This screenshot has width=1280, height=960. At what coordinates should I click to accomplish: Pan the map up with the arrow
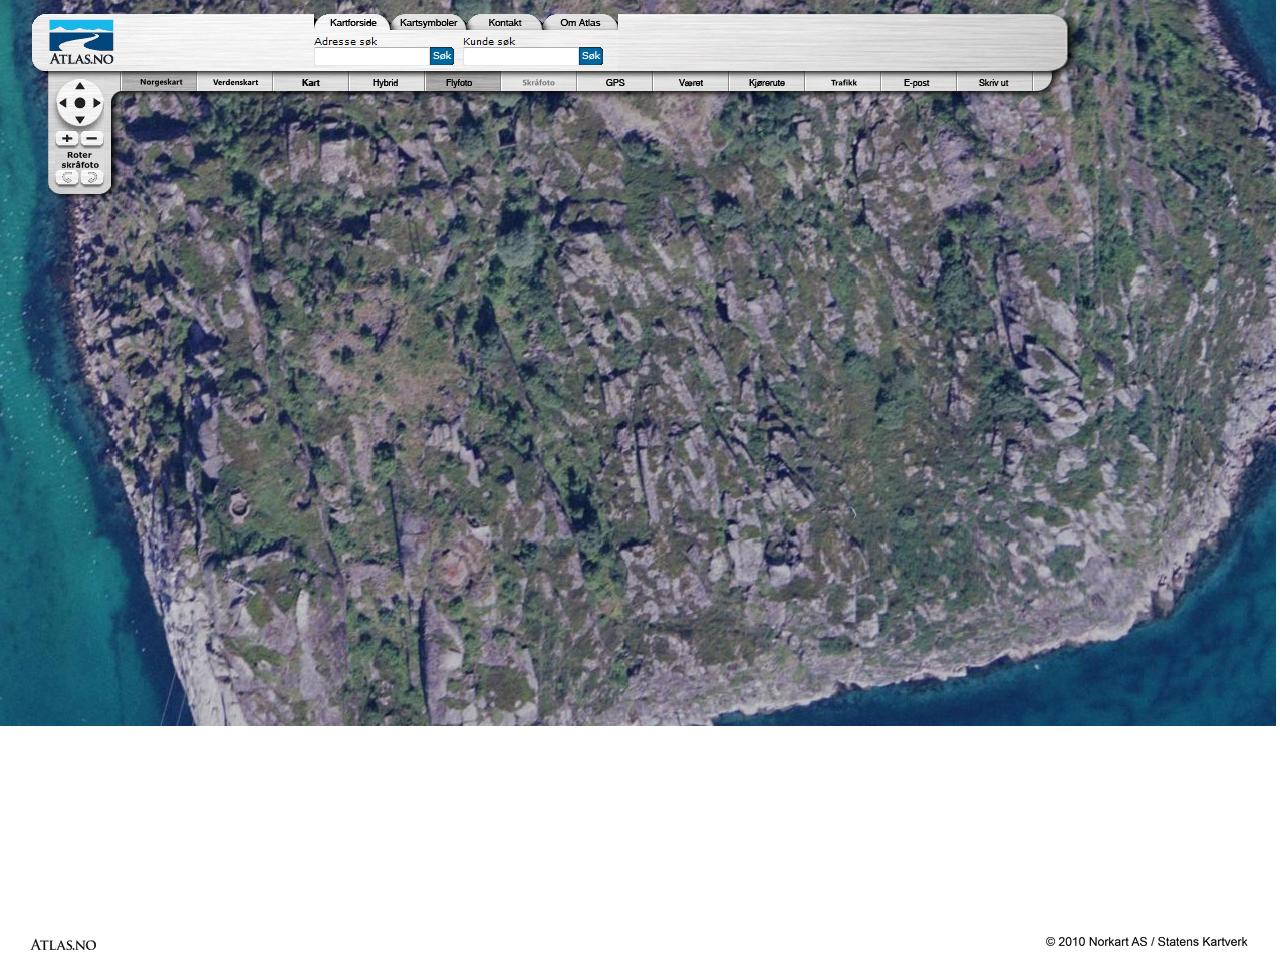[x=80, y=86]
